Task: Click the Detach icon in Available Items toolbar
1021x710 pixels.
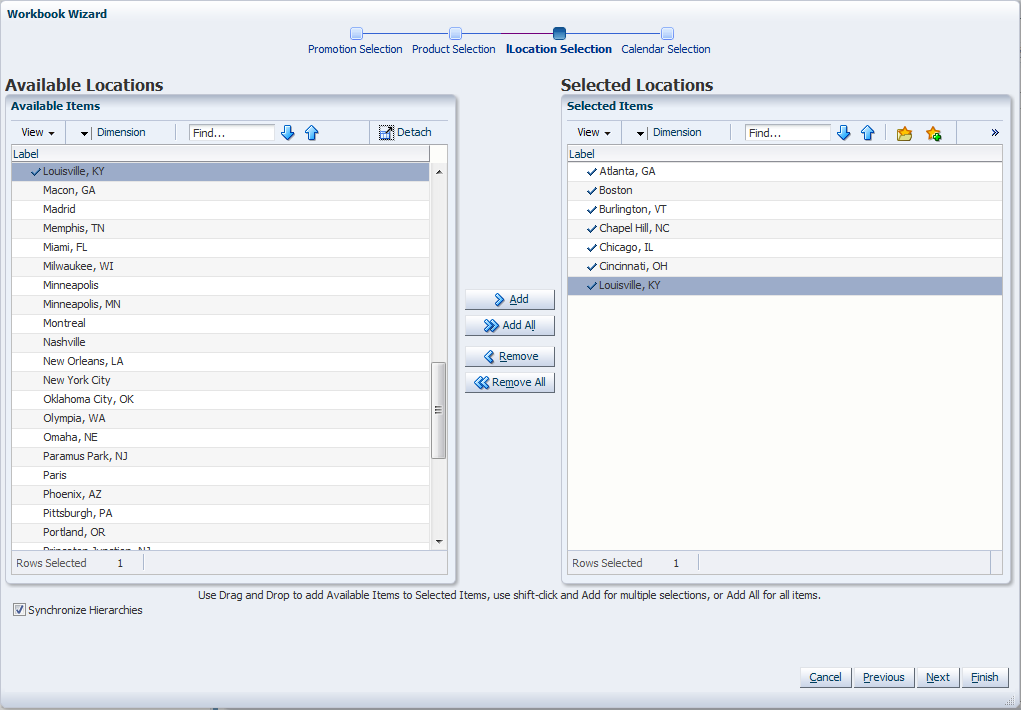Action: pyautogui.click(x=386, y=133)
